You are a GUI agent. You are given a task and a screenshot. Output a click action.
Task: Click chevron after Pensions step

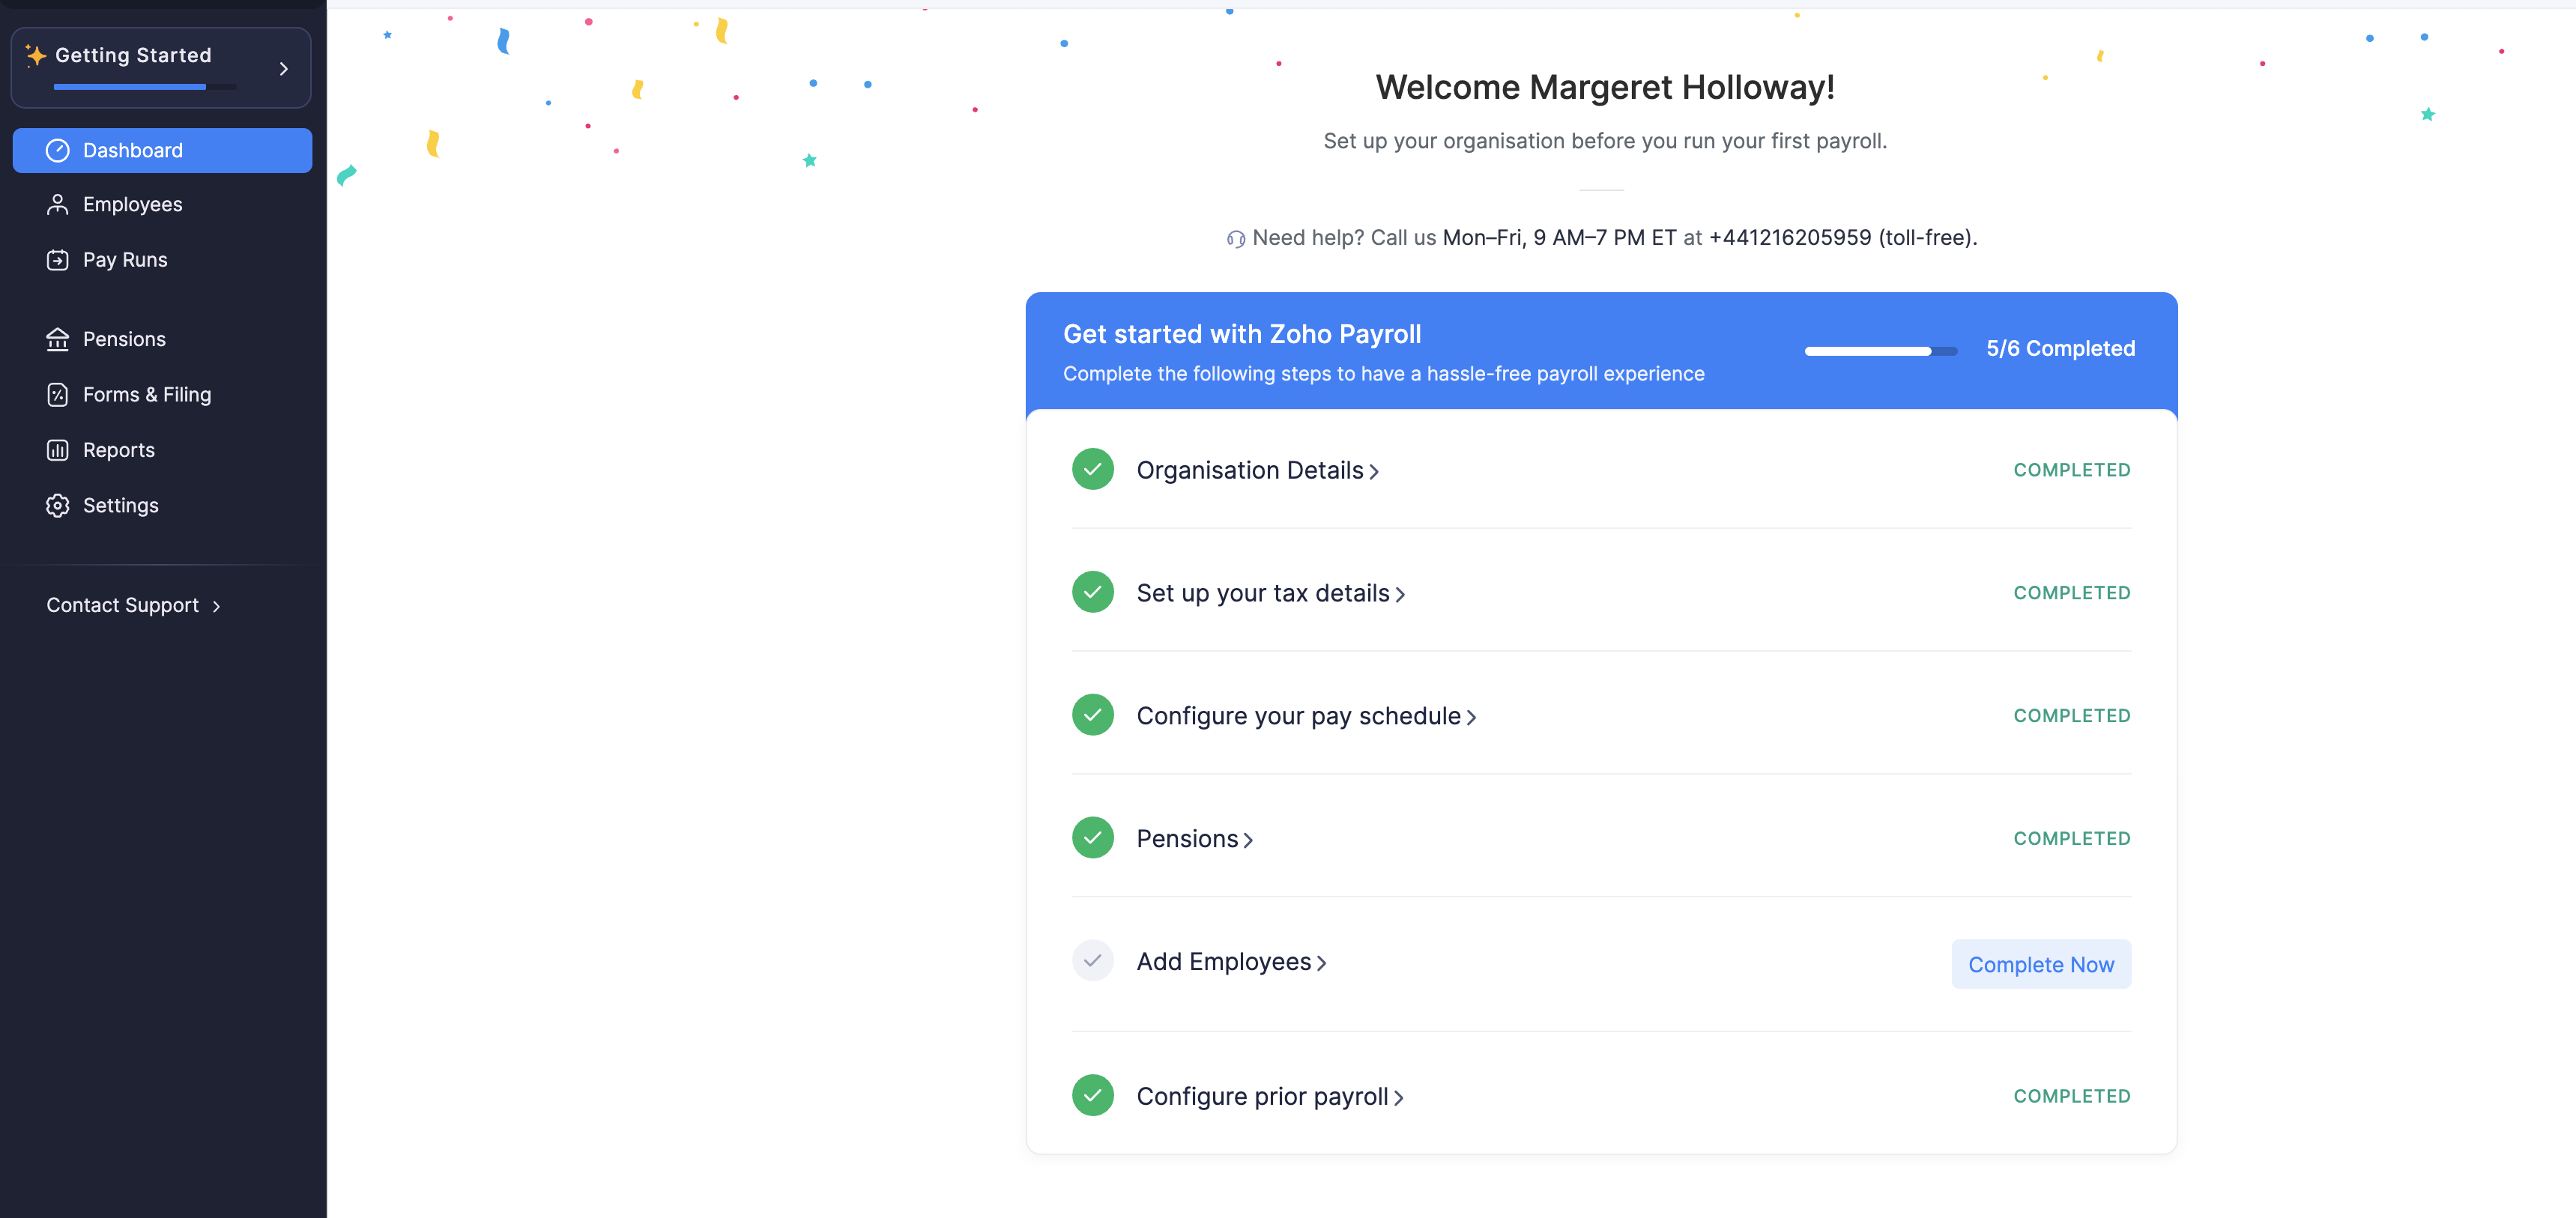1248,841
